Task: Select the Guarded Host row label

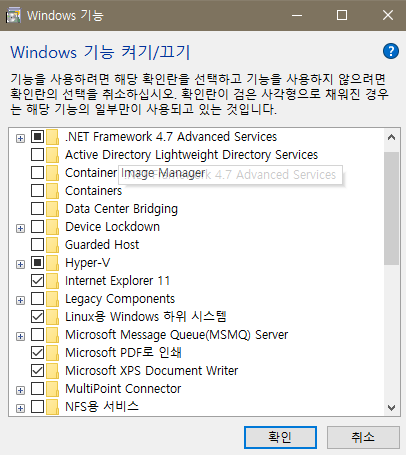Action: [x=102, y=245]
